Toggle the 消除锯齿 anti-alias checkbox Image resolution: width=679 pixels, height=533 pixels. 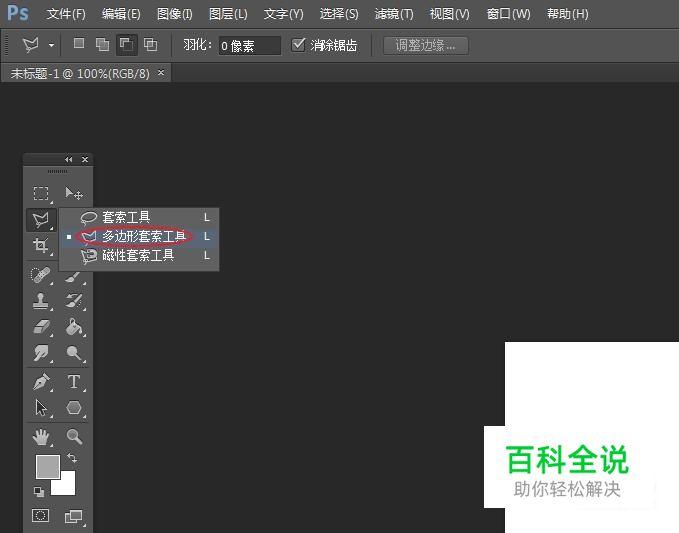pyautogui.click(x=298, y=44)
